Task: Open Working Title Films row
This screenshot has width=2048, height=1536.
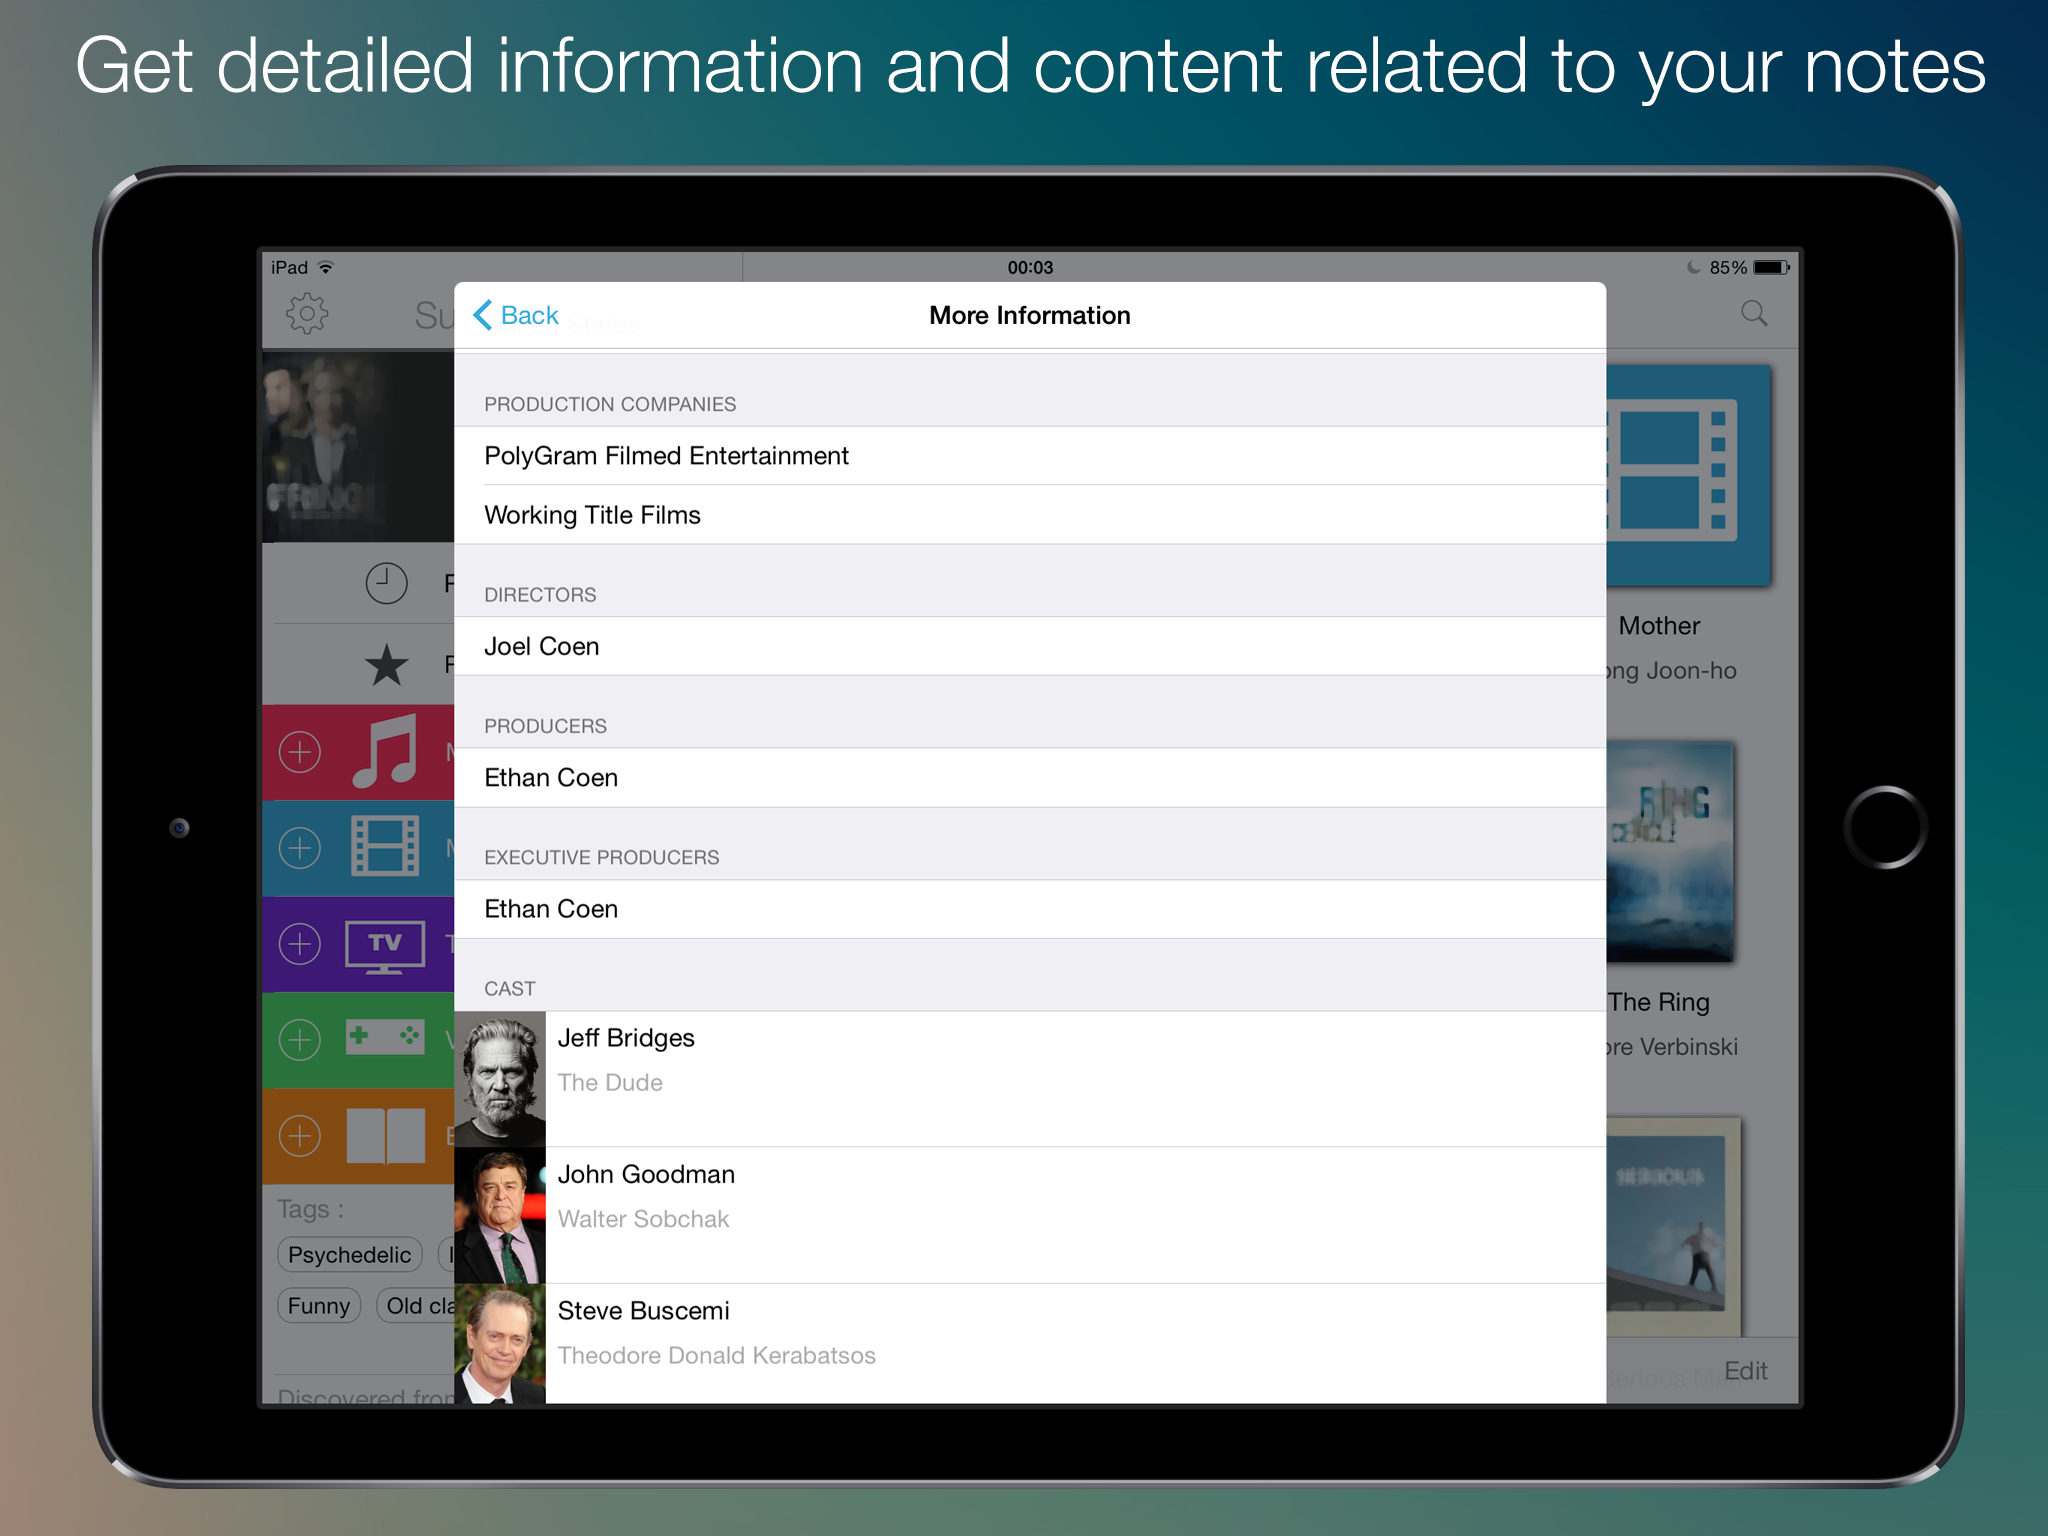Action: [1030, 515]
